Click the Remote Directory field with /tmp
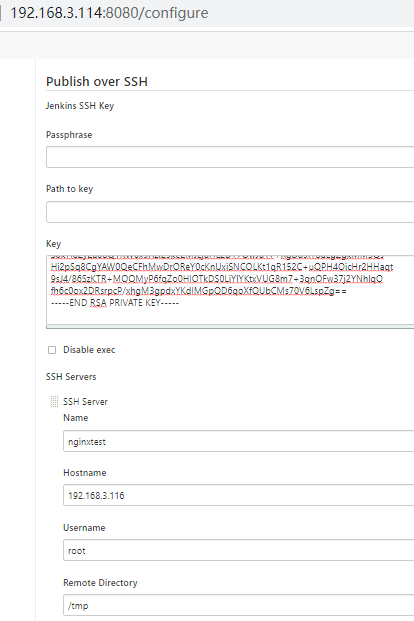This screenshot has width=414, height=621. 238,605
